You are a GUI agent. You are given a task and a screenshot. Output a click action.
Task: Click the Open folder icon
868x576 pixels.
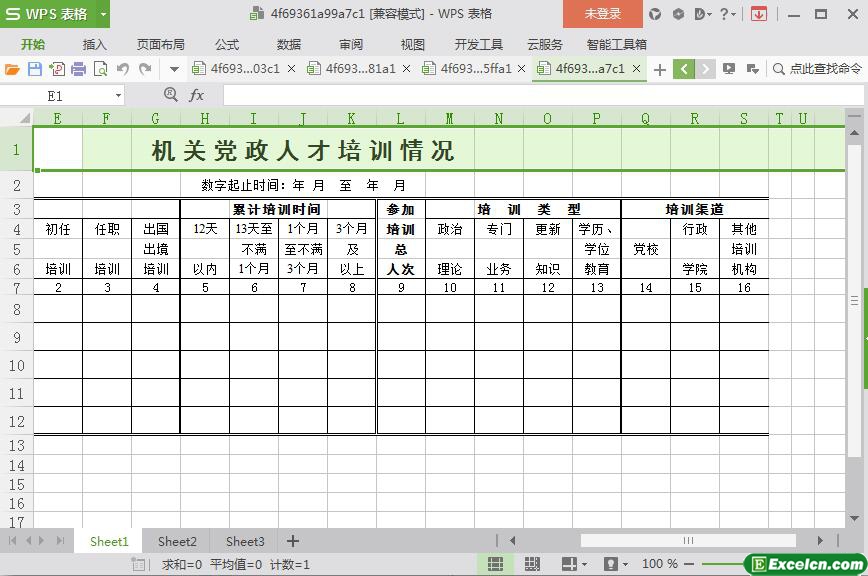coord(12,69)
